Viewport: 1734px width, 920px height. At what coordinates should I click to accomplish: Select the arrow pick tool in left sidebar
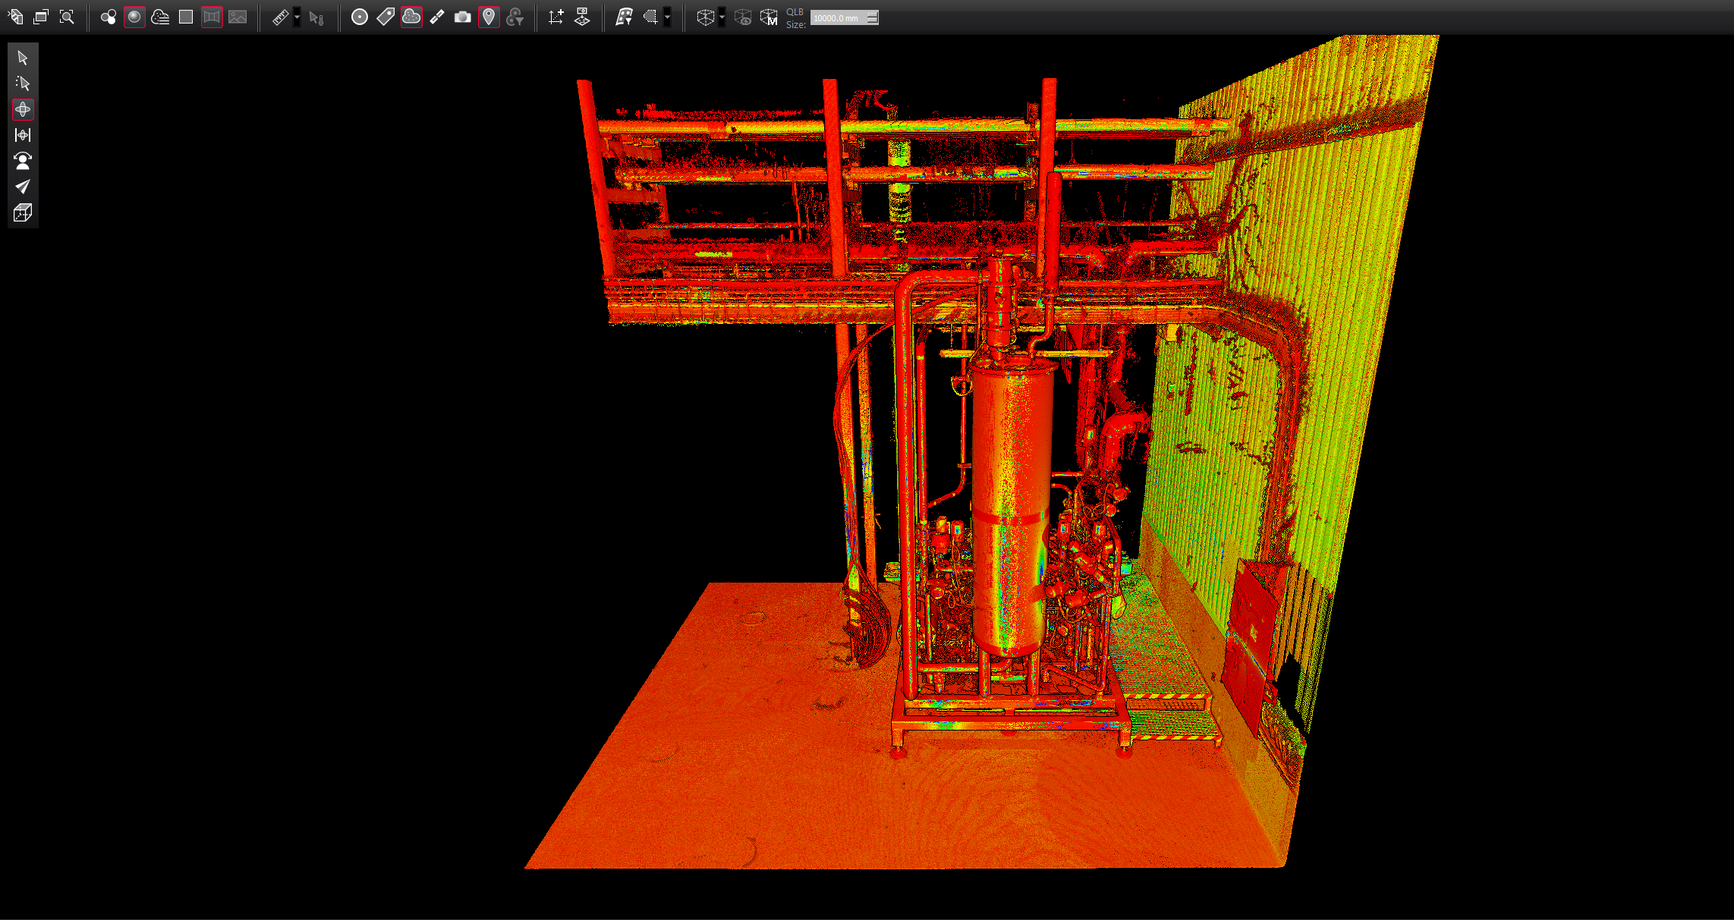tap(23, 58)
